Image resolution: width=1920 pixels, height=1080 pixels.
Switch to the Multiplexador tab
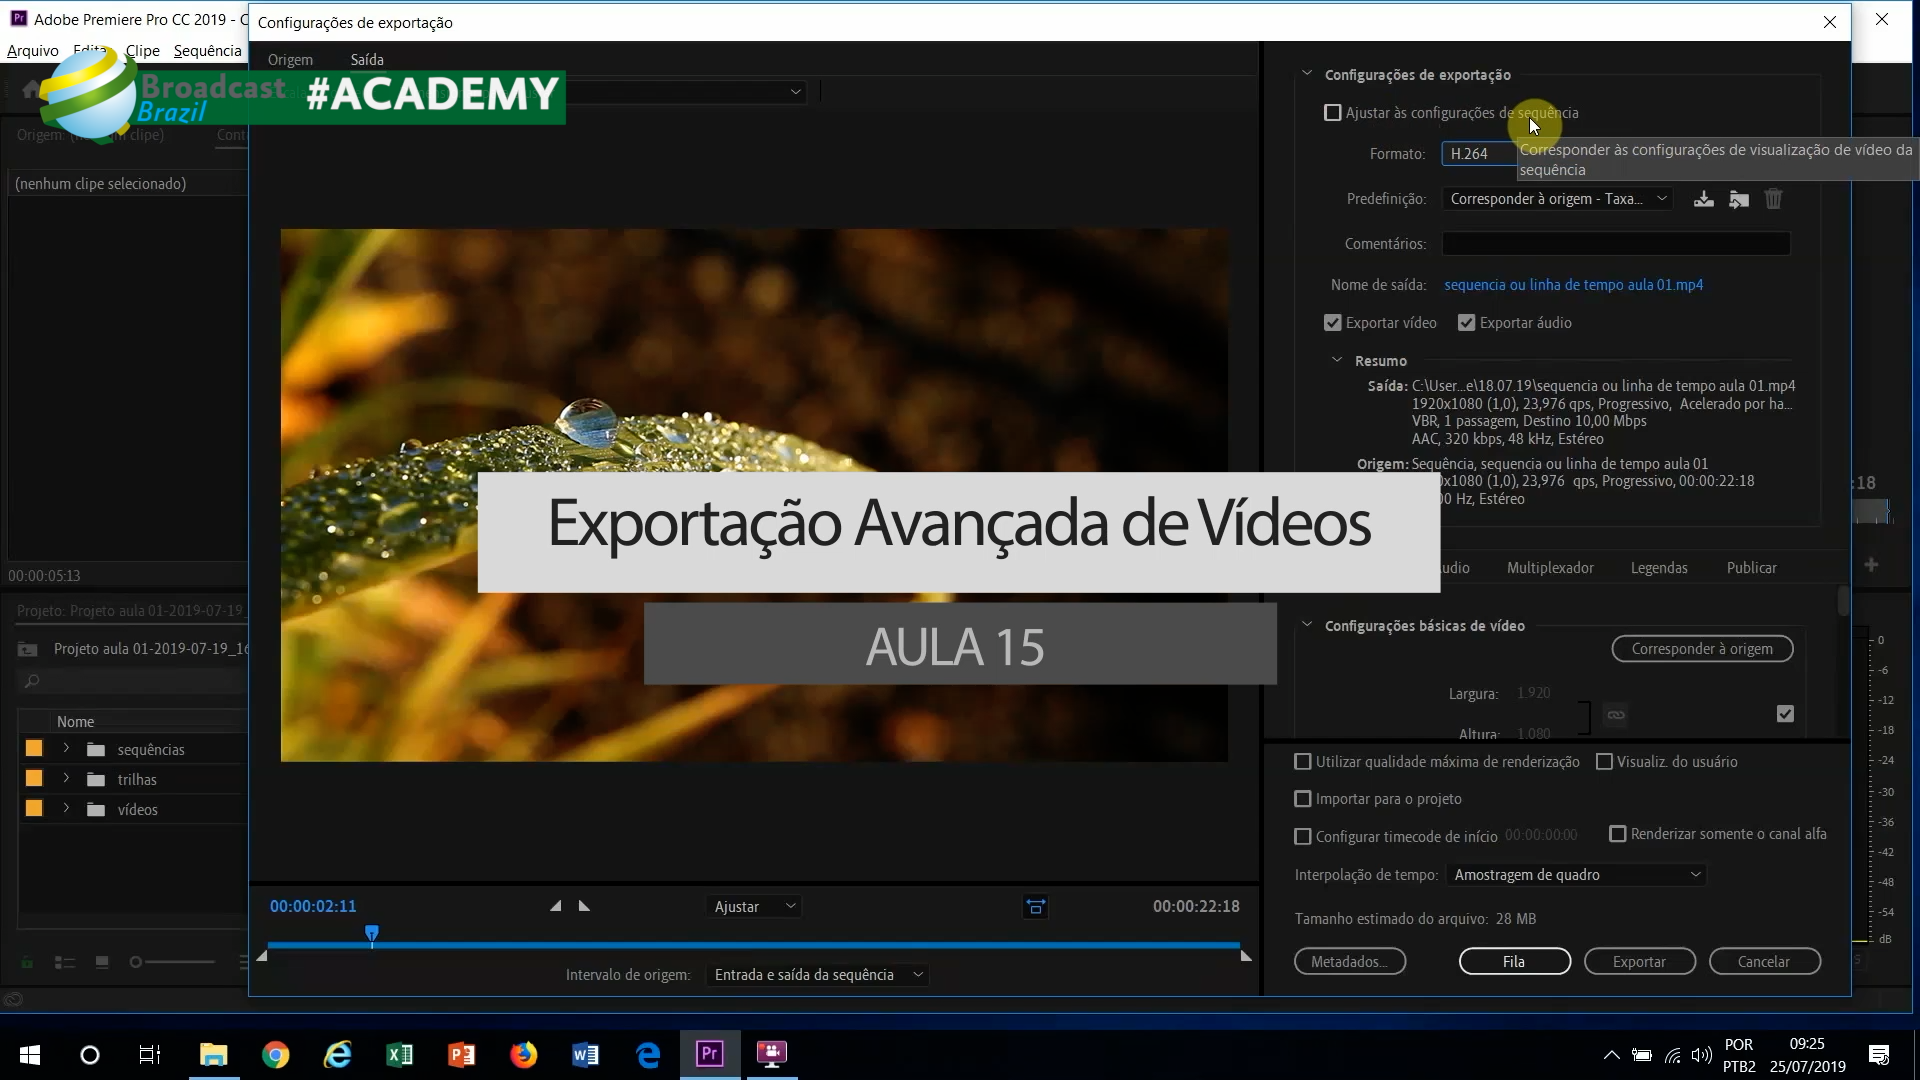(x=1549, y=568)
